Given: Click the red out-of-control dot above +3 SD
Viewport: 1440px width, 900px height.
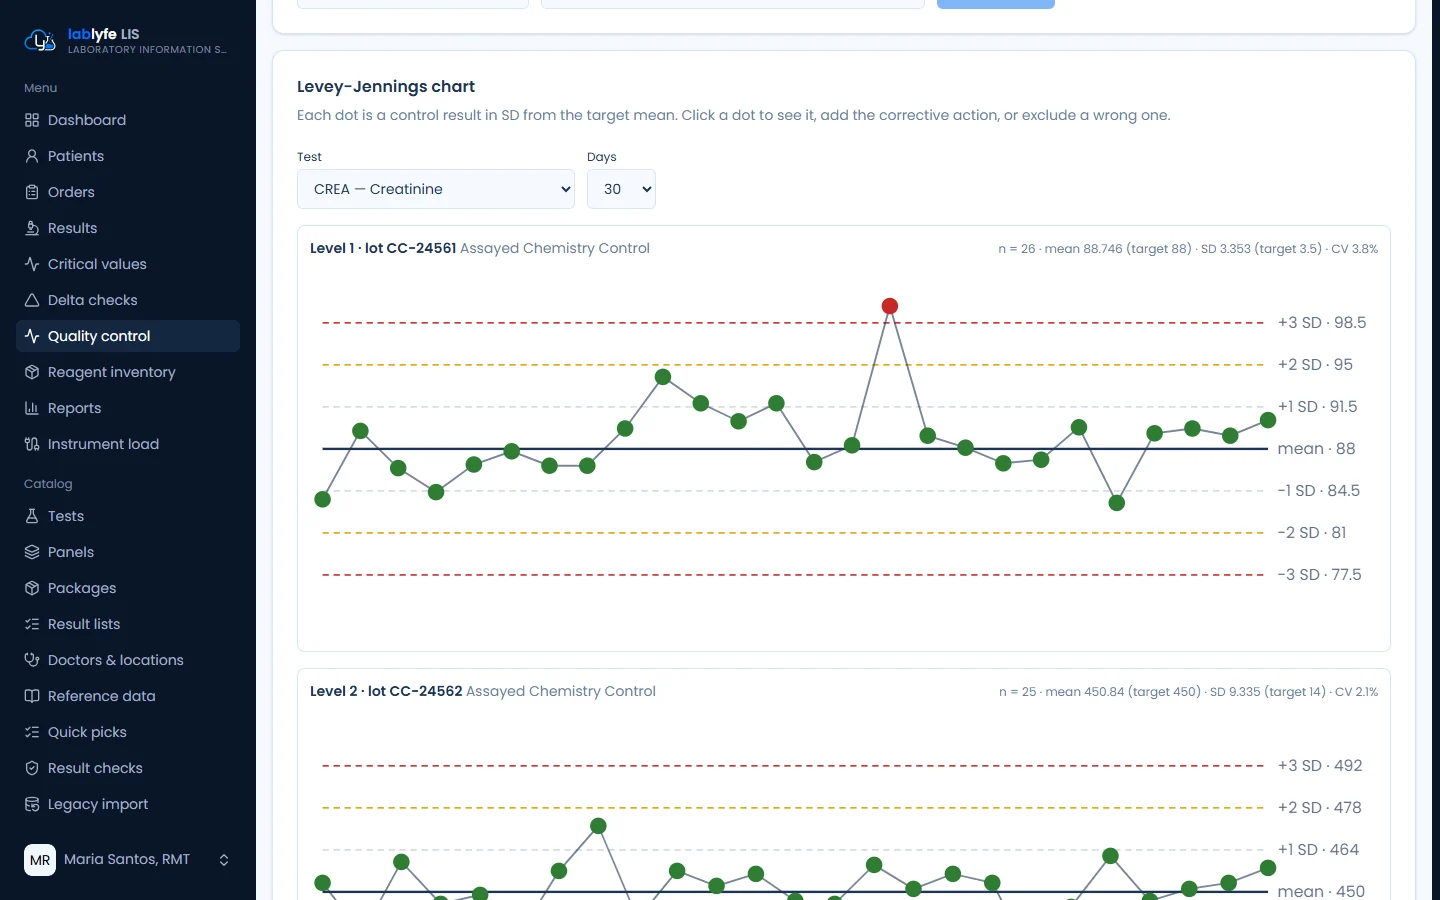Looking at the screenshot, I should click(890, 306).
